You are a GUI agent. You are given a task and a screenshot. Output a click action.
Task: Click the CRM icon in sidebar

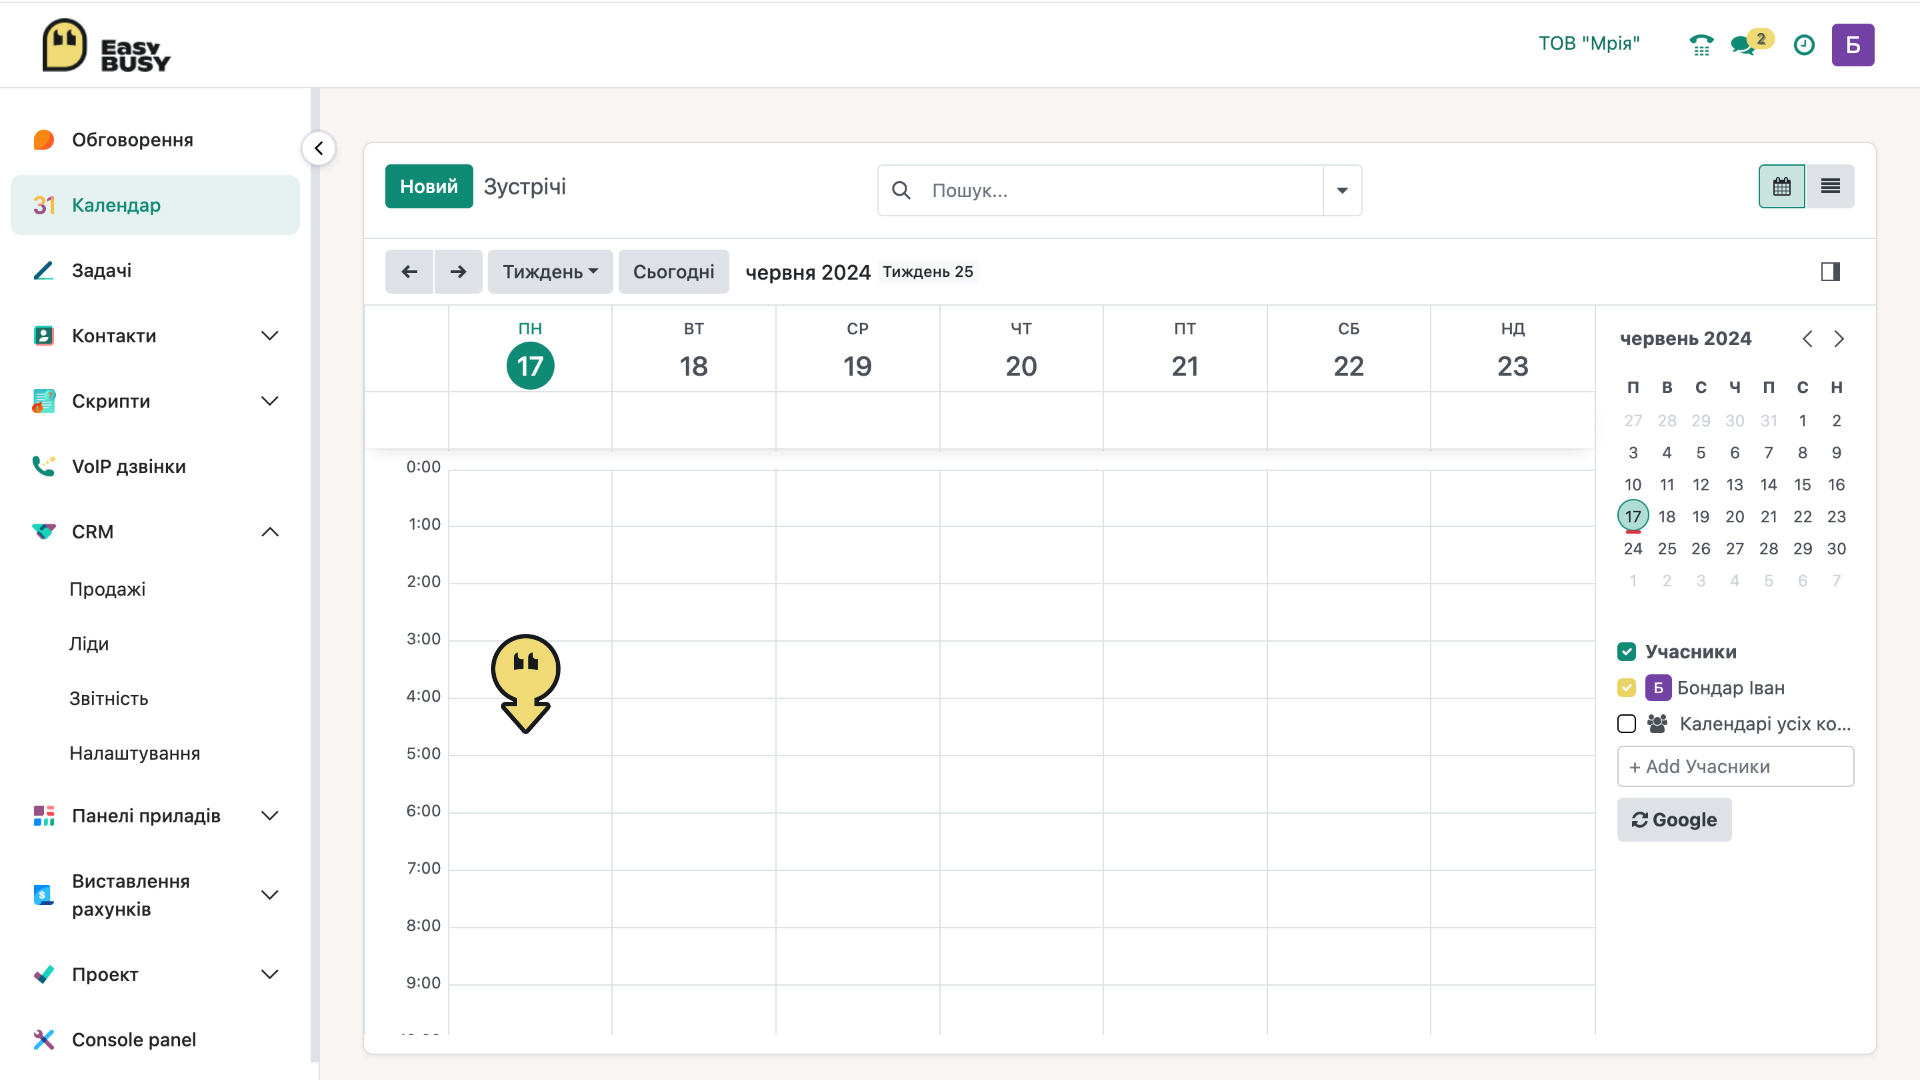(x=44, y=532)
